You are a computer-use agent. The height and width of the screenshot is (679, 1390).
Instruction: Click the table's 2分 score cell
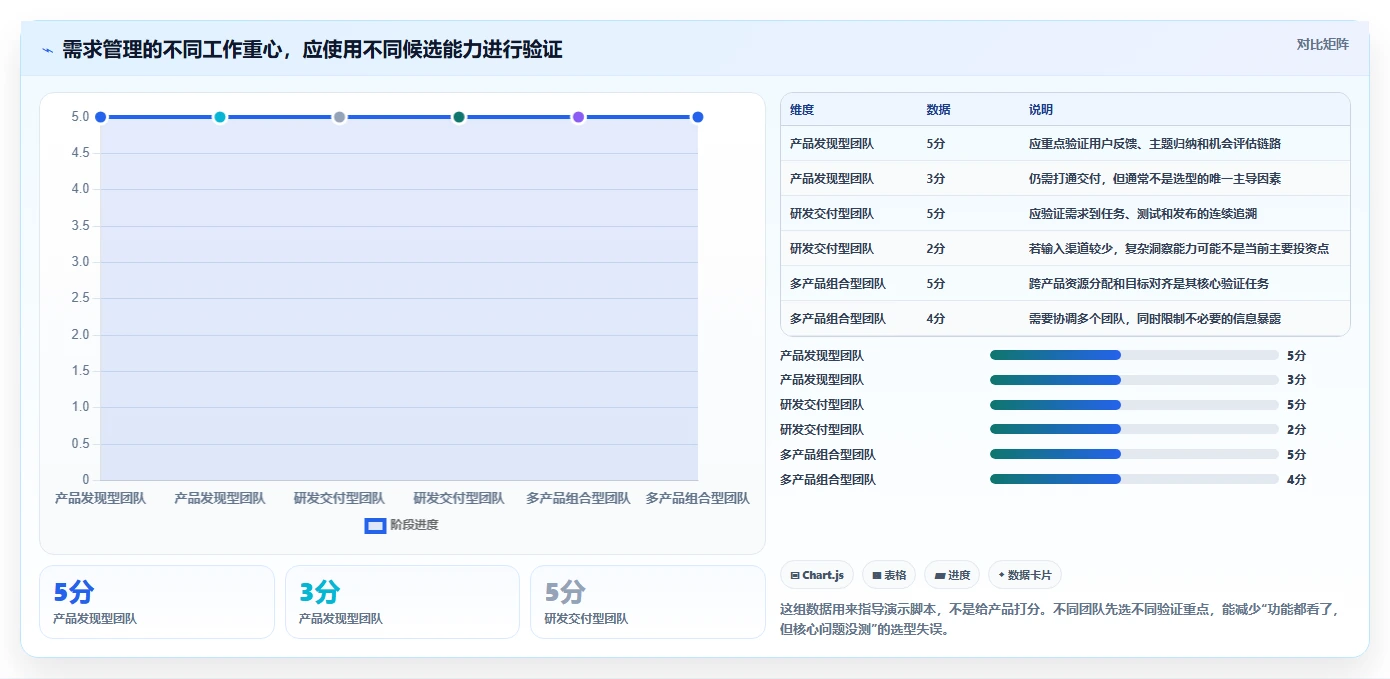point(936,249)
